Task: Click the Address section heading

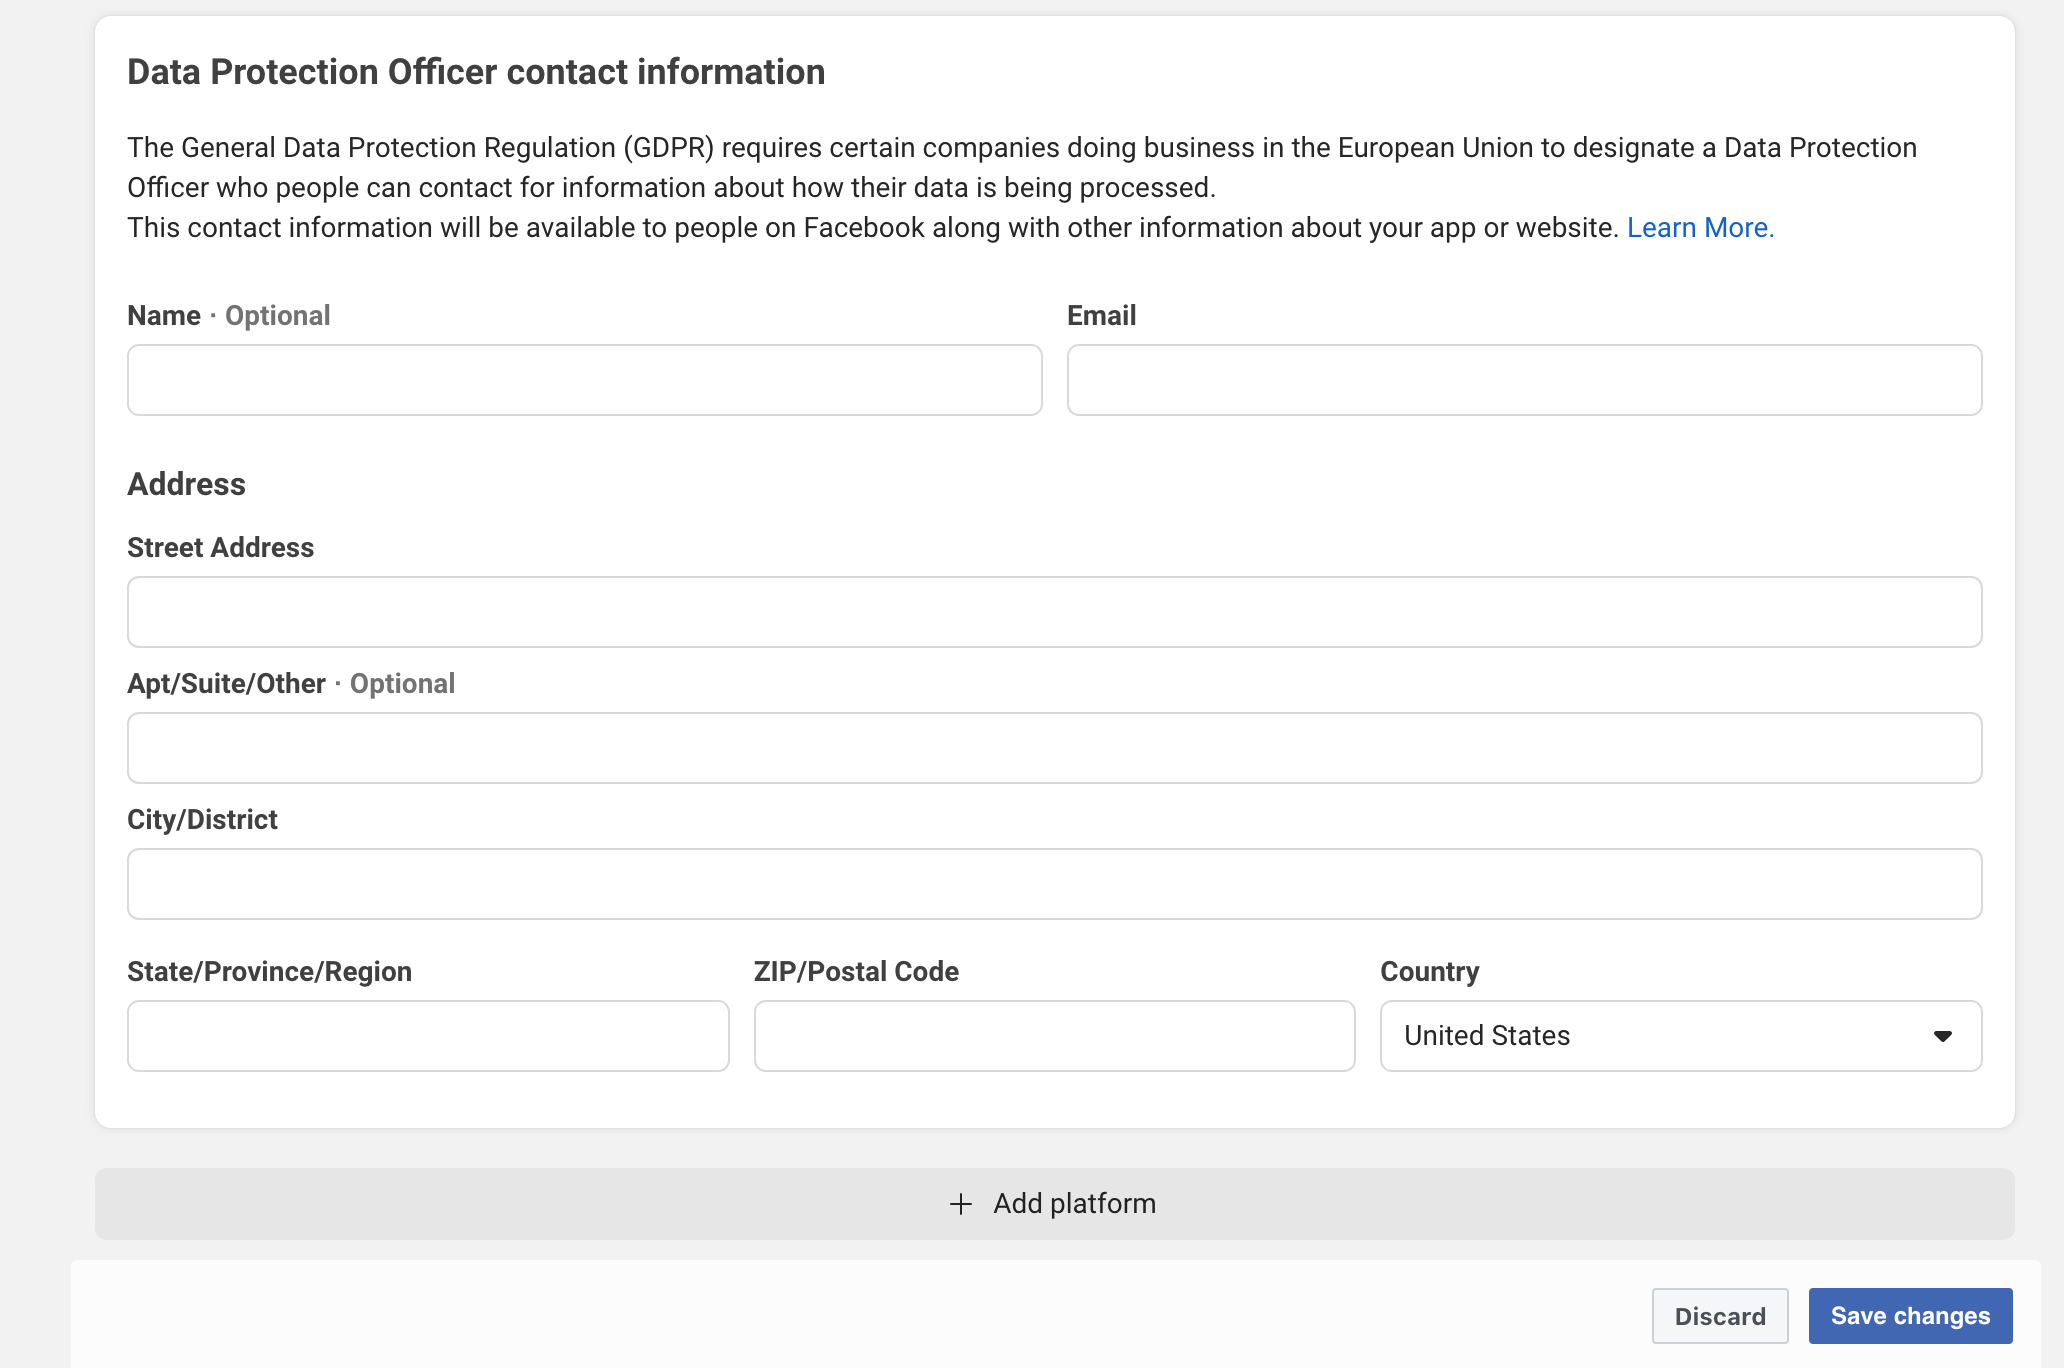Action: click(x=186, y=484)
